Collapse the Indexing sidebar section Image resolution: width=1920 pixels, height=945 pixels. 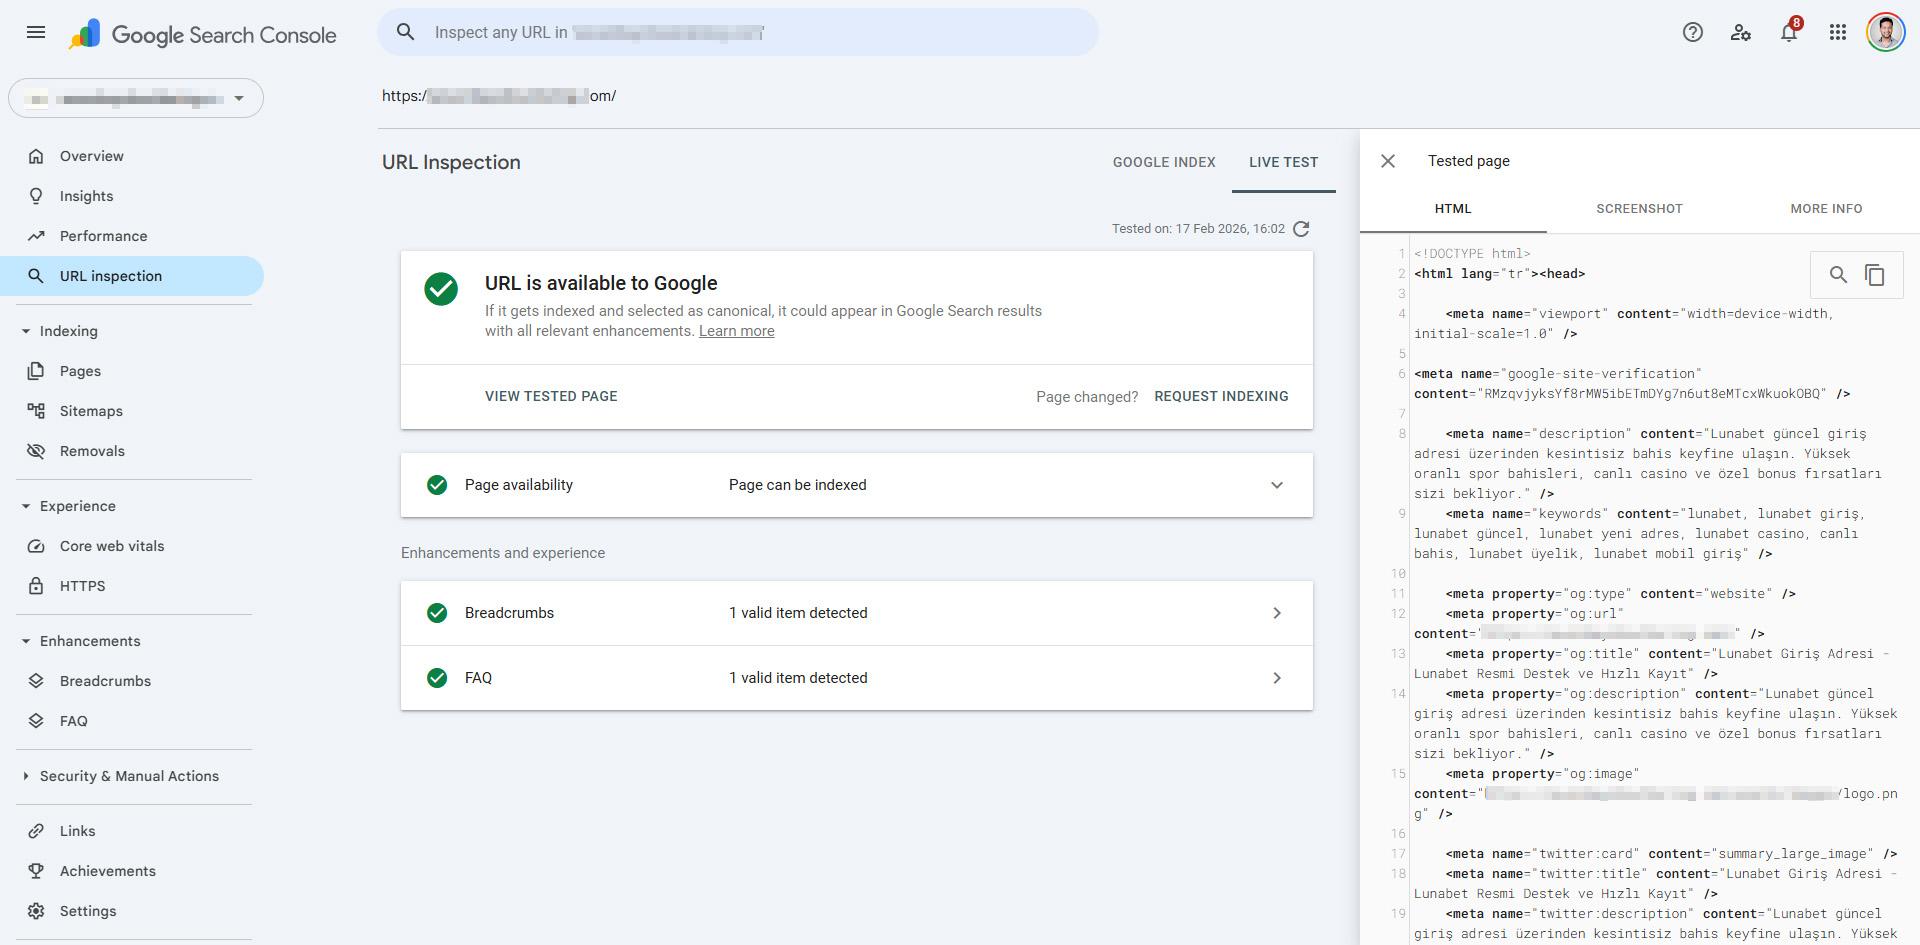[26, 331]
